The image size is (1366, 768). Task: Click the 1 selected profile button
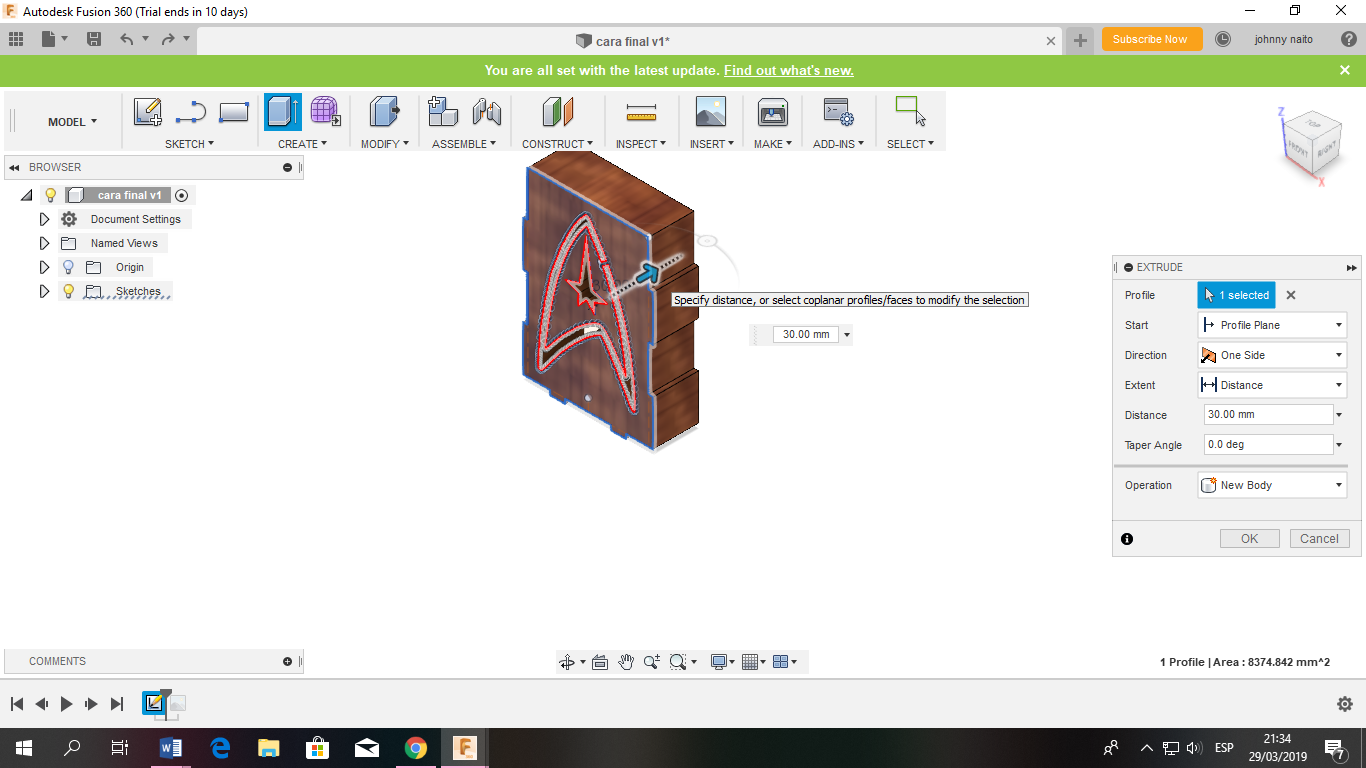coord(1236,295)
